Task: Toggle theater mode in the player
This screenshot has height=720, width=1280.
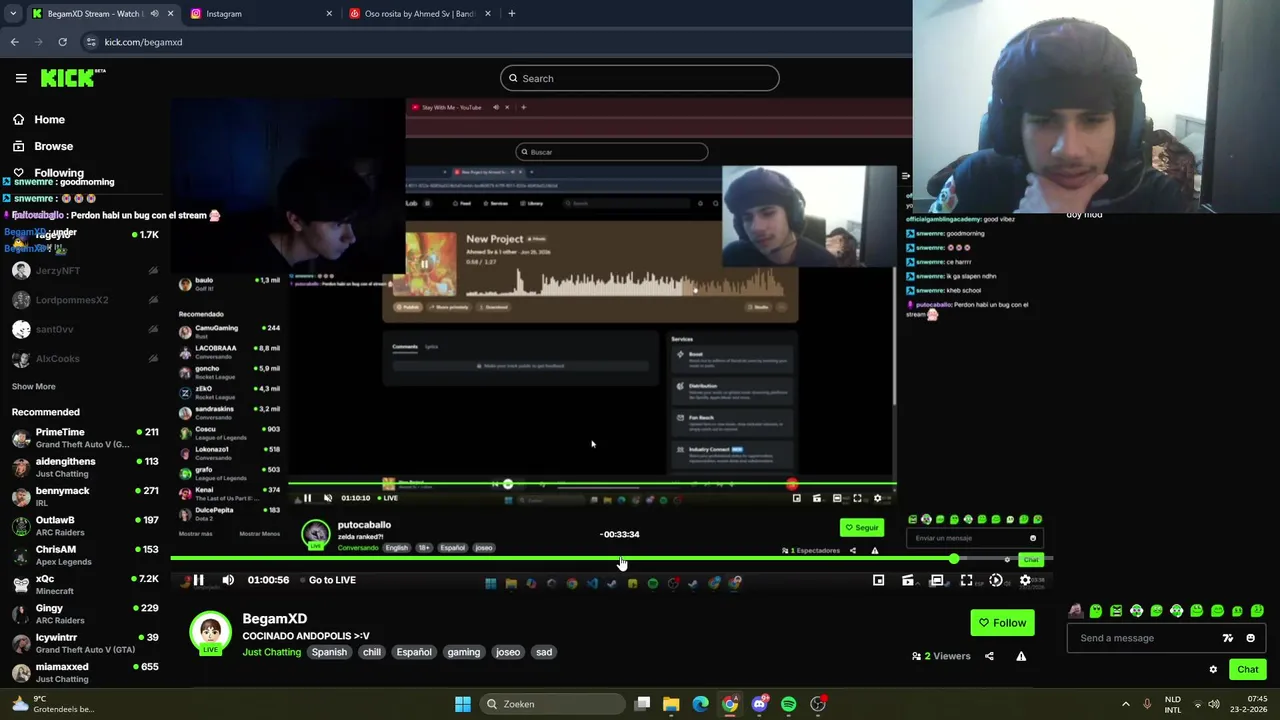Action: coord(937,580)
